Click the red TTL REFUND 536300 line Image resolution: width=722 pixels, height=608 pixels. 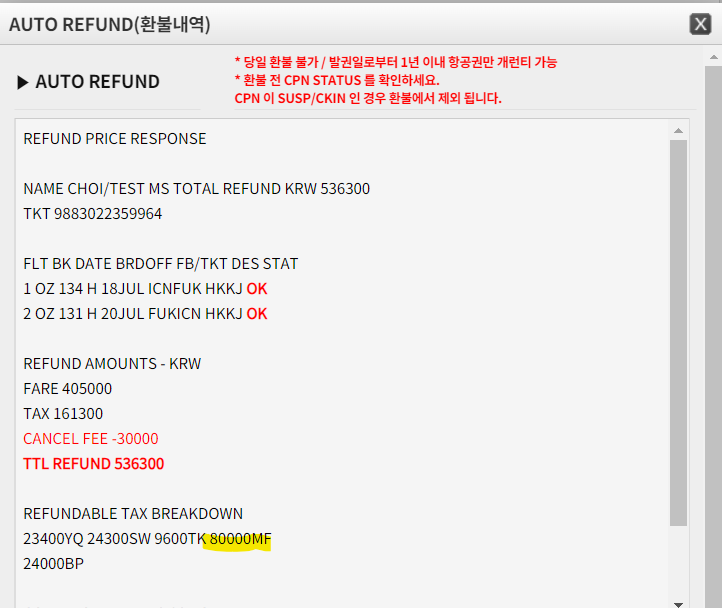coord(94,464)
